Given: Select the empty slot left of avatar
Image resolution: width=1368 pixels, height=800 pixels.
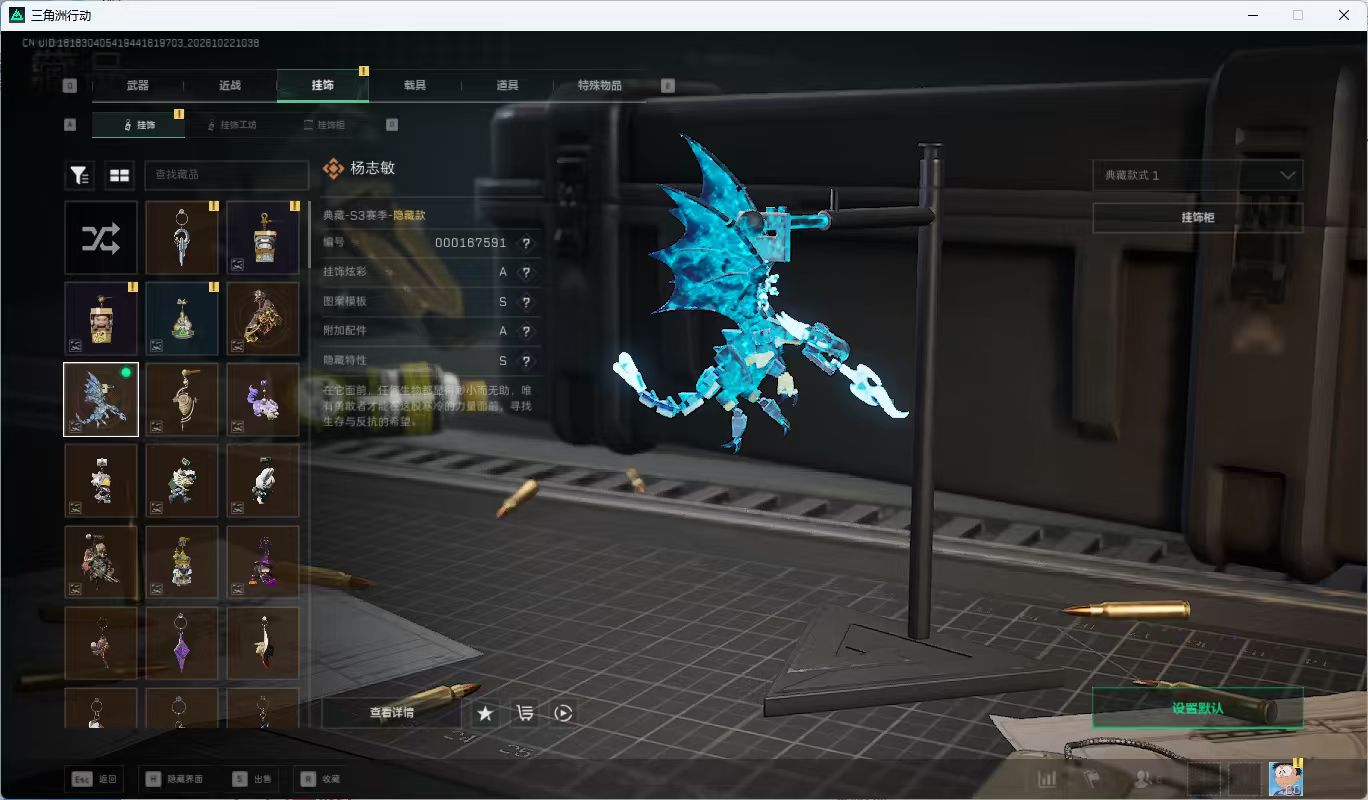Looking at the screenshot, I should [x=1245, y=779].
